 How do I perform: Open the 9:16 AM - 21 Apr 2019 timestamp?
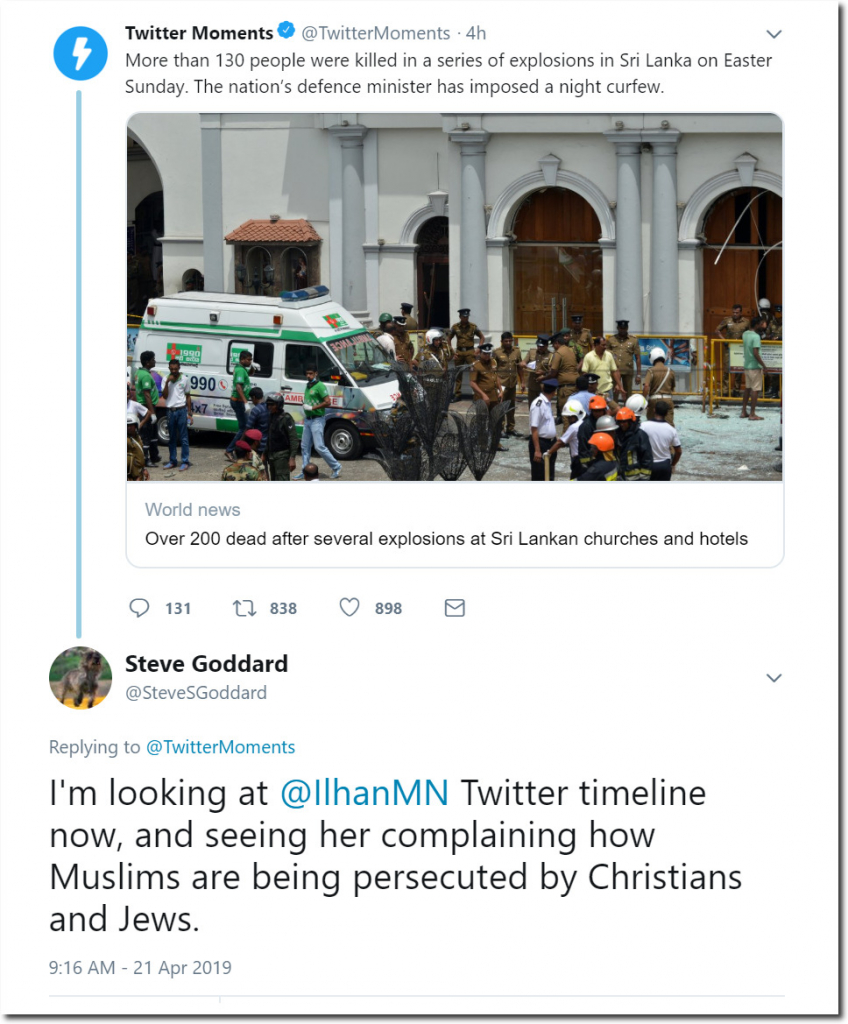pos(140,967)
